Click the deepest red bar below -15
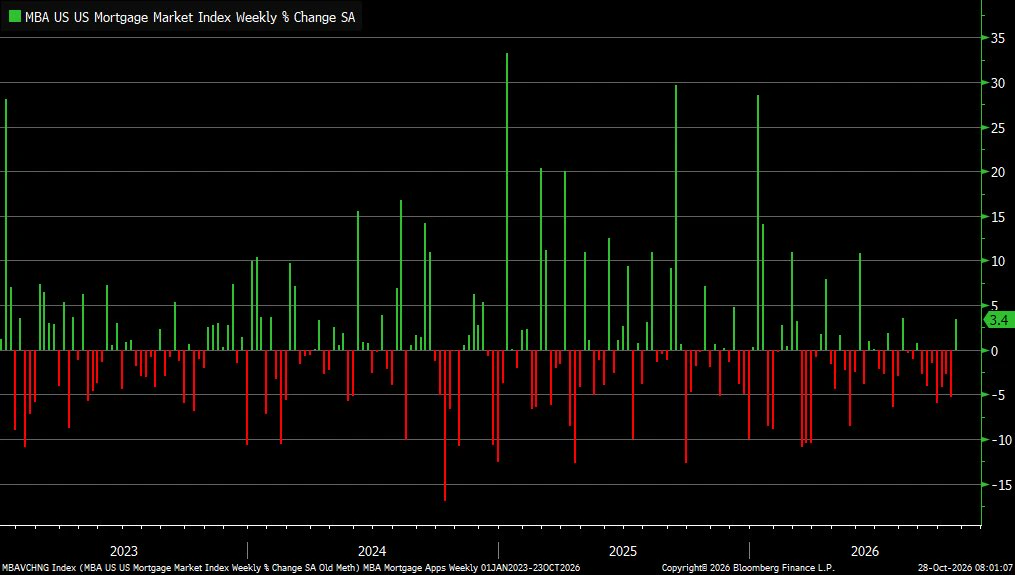 click(x=445, y=425)
